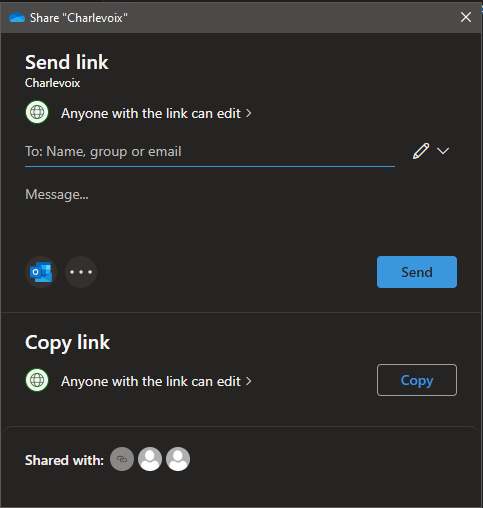Viewport: 483px width, 508px height.
Task: Select the first person avatar in Shared with
Action: (x=150, y=459)
